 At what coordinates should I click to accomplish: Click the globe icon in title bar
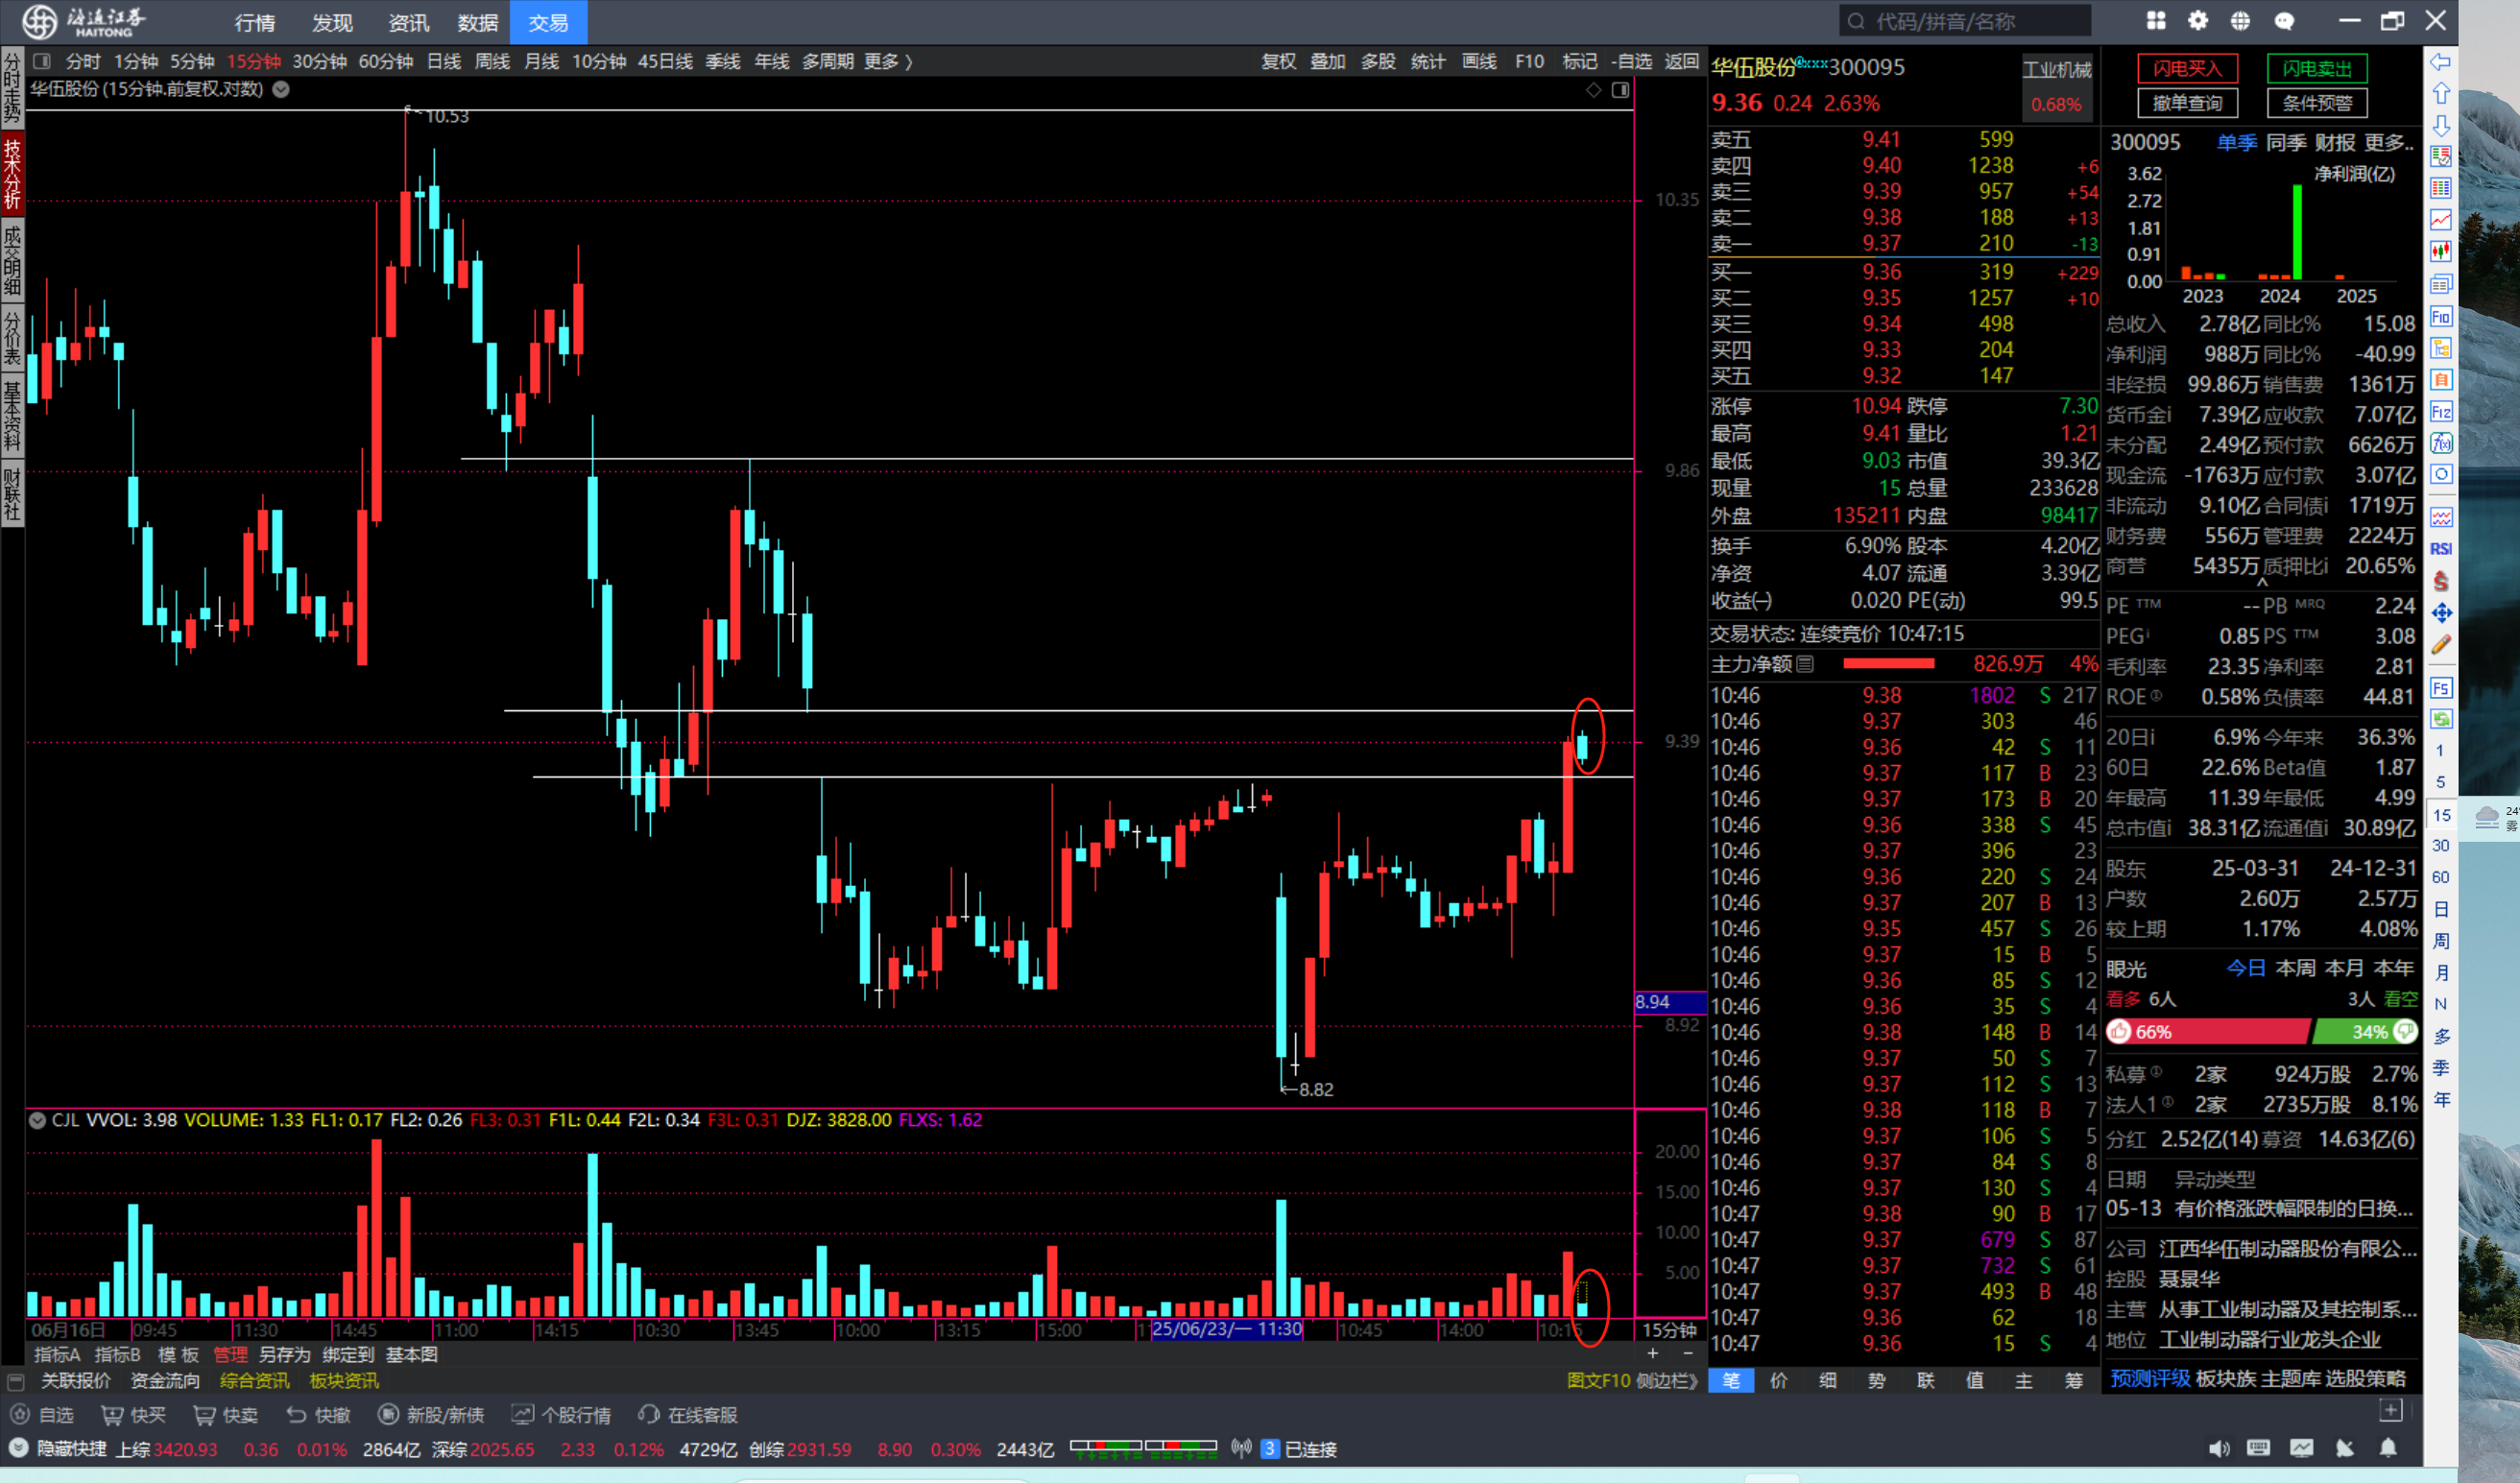pos(2240,21)
